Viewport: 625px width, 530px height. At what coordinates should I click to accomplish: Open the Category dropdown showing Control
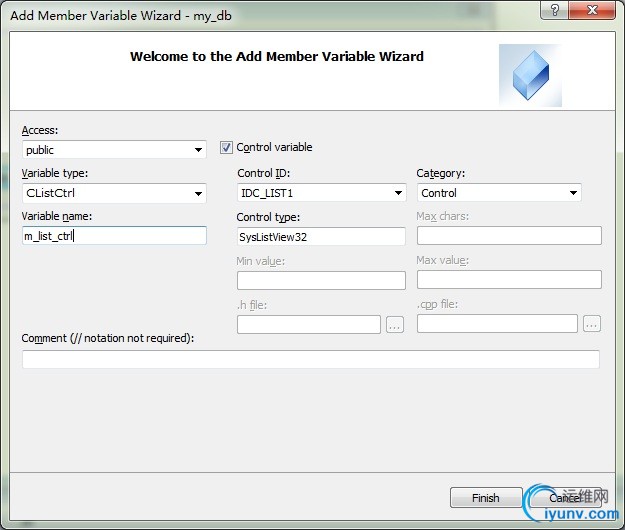tap(499, 193)
